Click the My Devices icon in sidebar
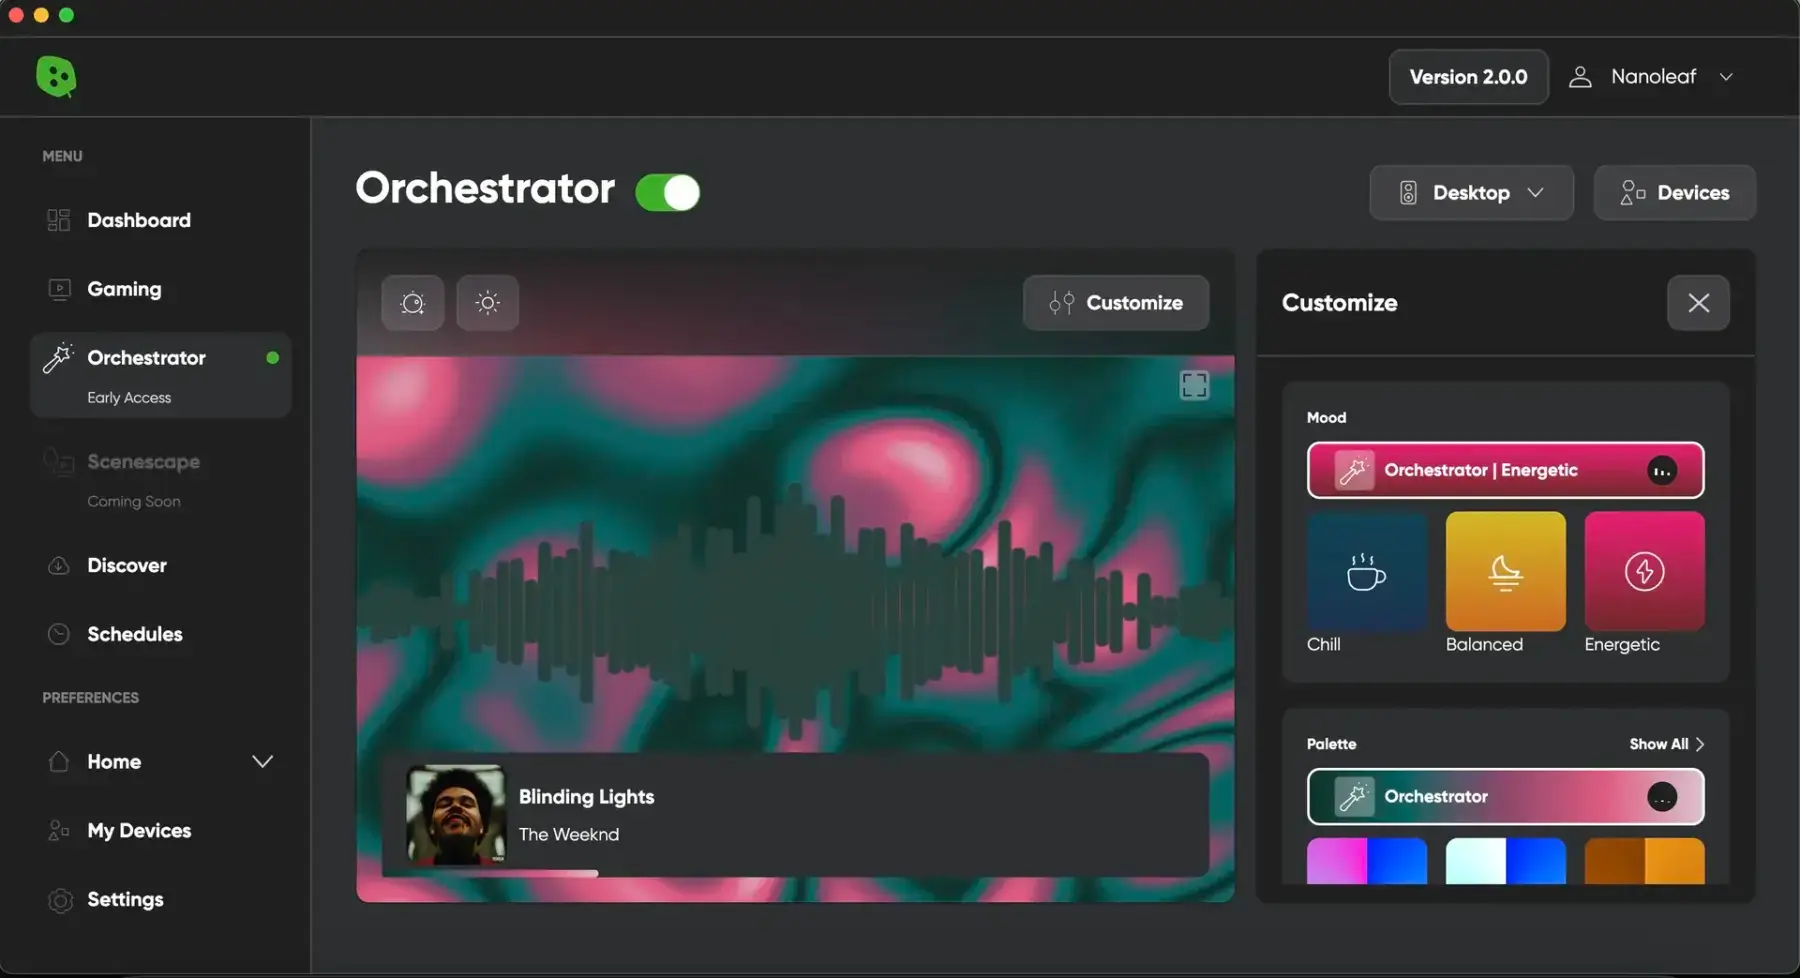Viewport: 1800px width, 978px height. point(59,830)
